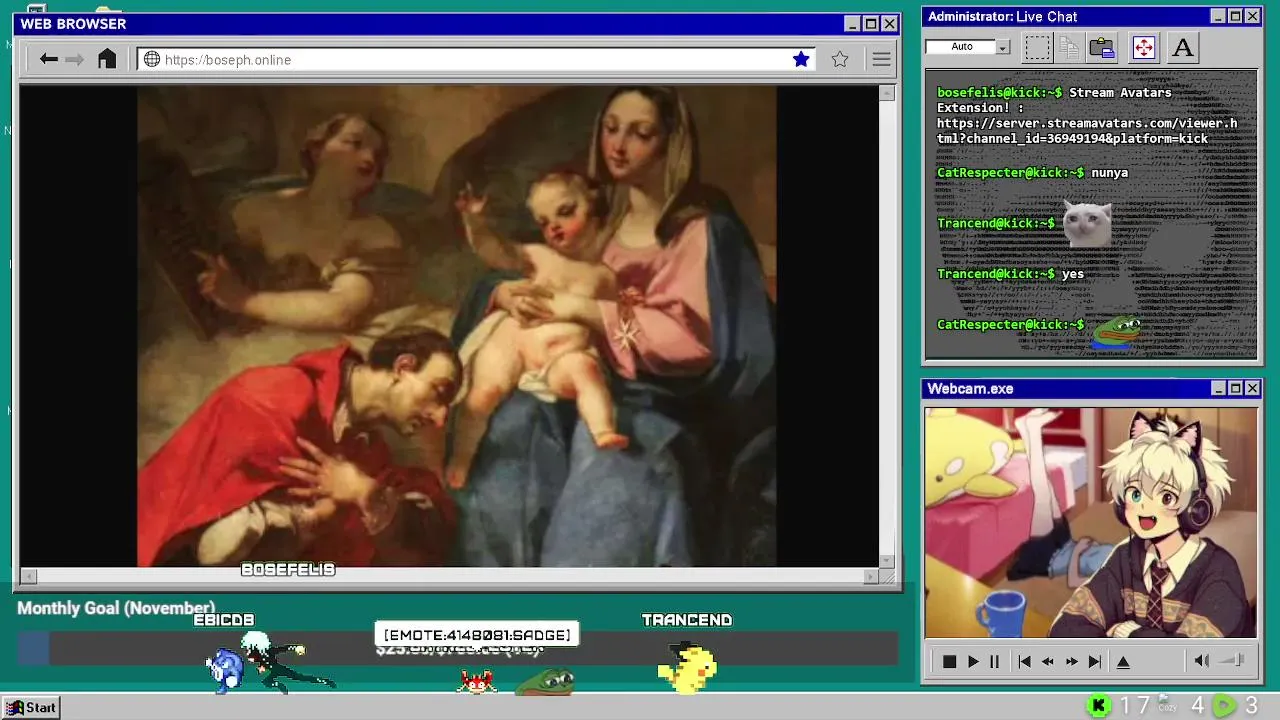1280x720 pixels.
Task: Open the browser home page
Action: click(107, 59)
